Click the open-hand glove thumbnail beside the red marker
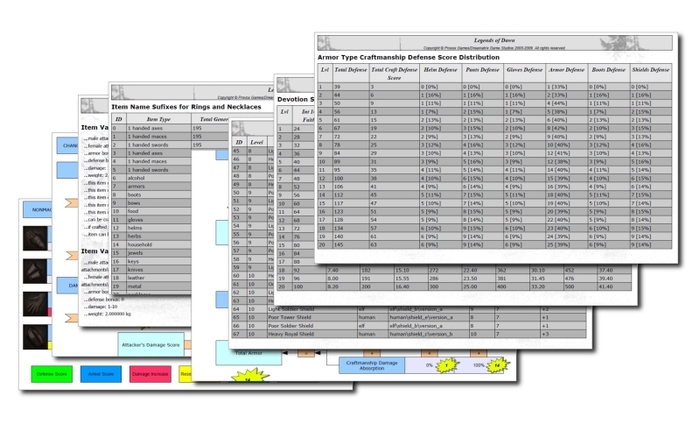700x438 pixels. [35, 304]
